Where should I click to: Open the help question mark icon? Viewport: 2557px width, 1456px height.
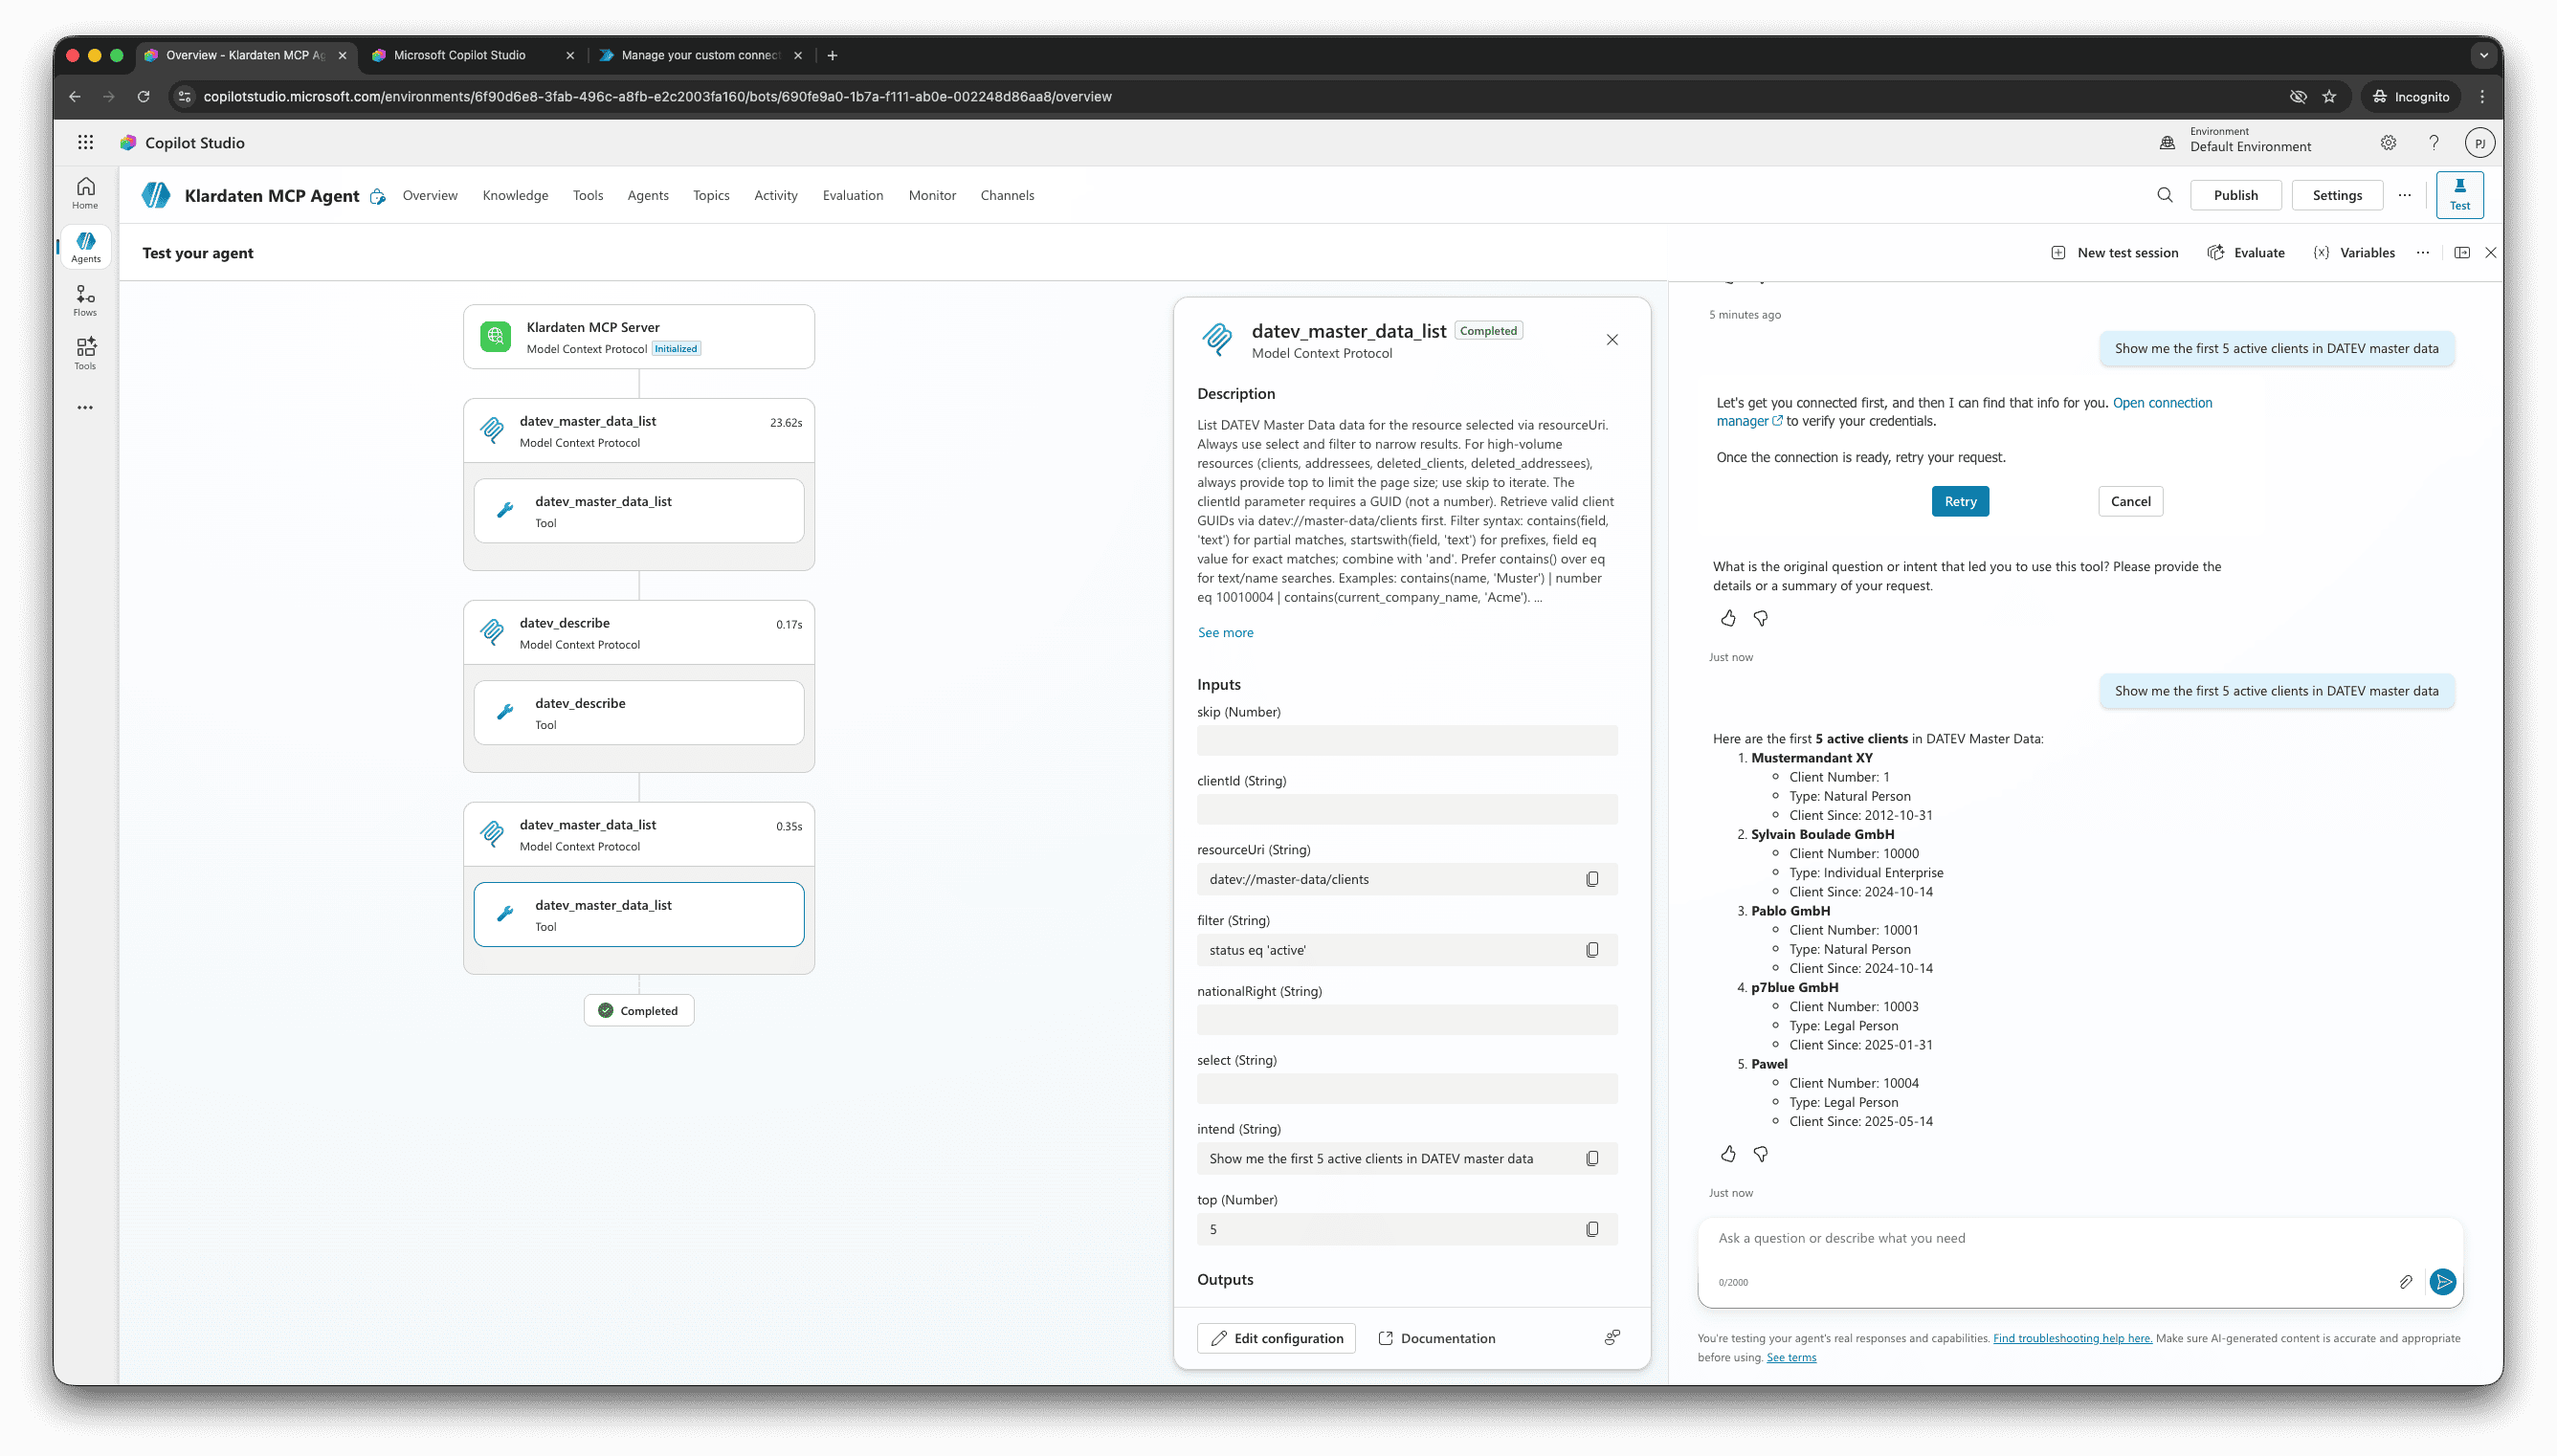[x=2433, y=143]
